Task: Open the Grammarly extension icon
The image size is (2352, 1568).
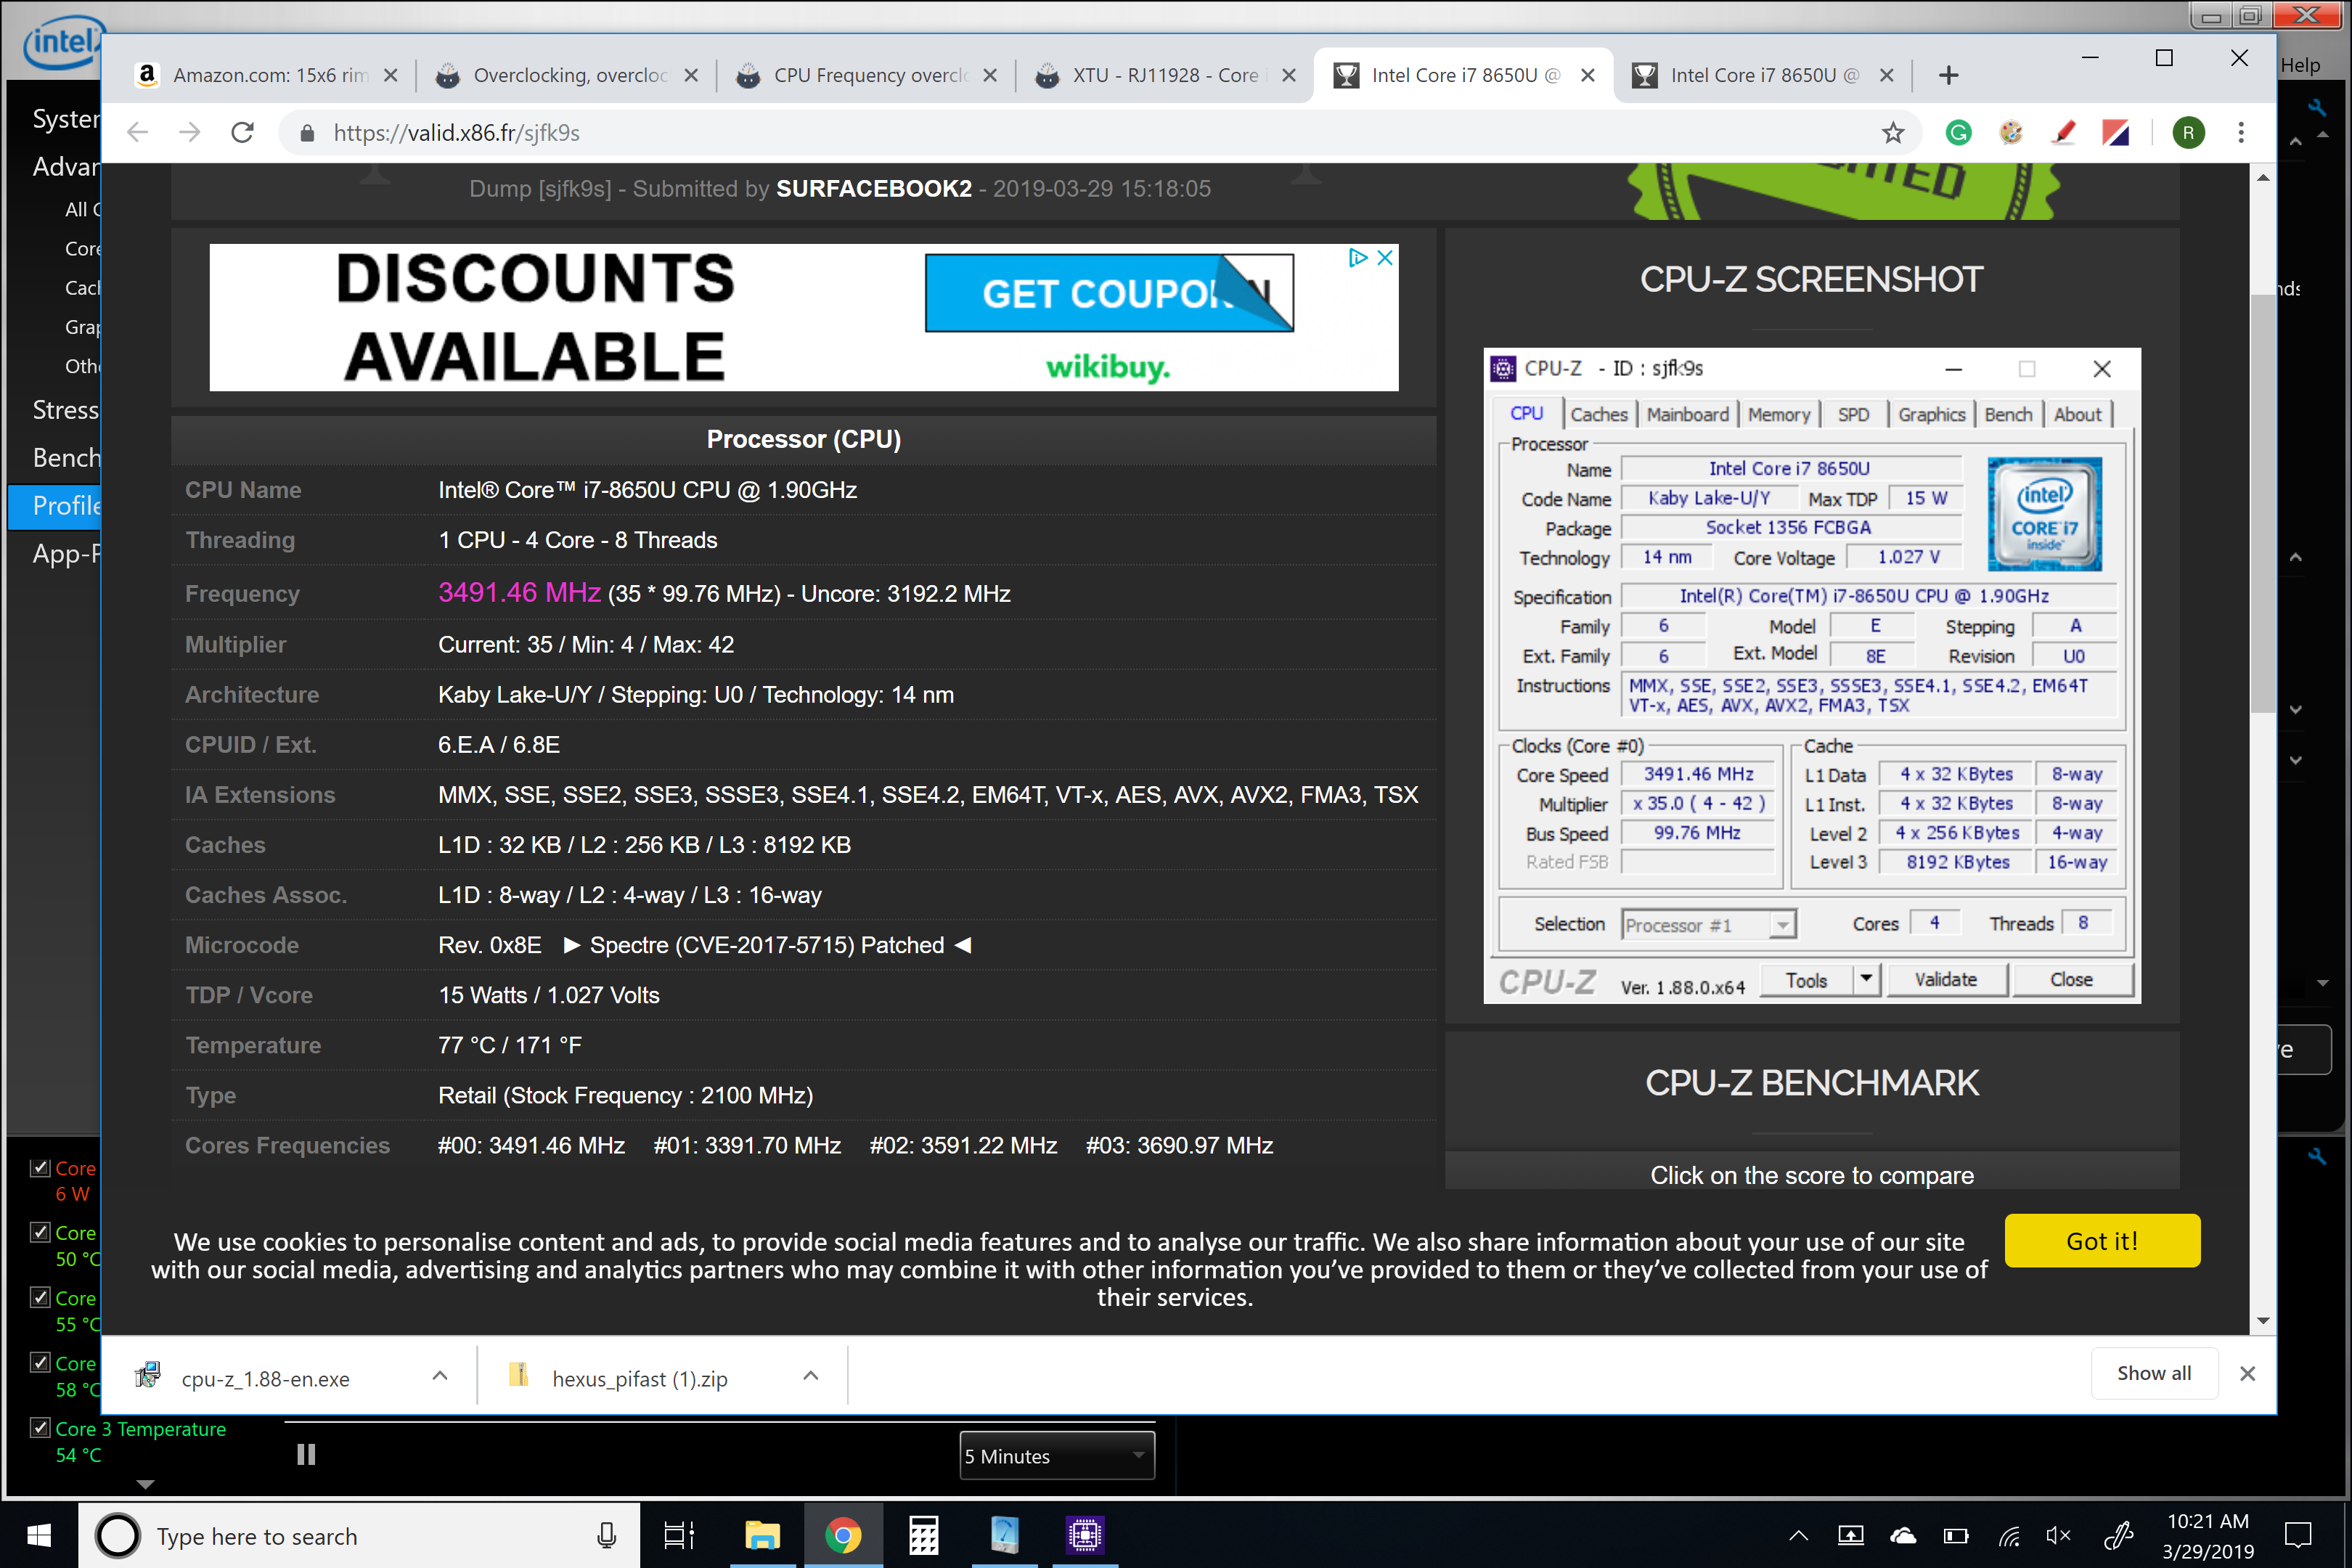Action: pos(1958,132)
